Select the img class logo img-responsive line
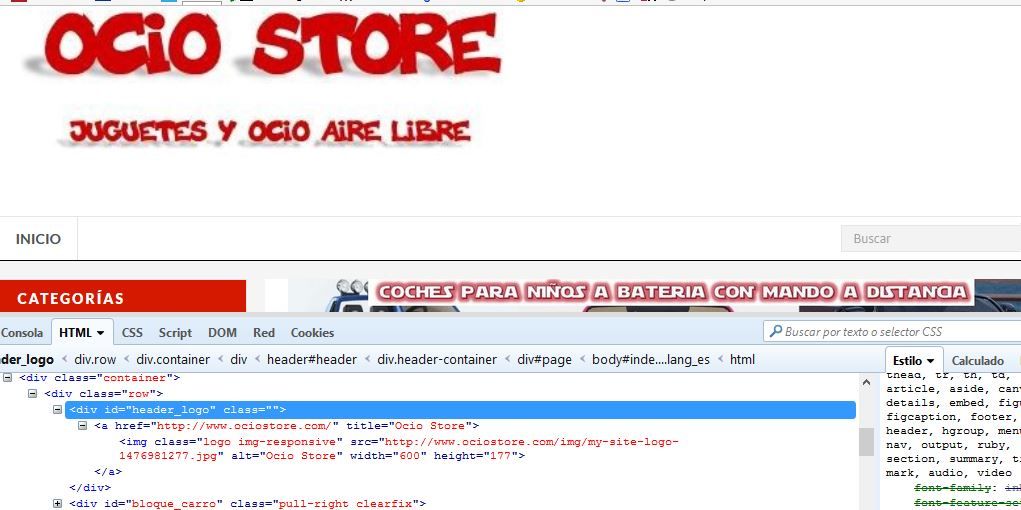Viewport: 1021px width, 510px height. (399, 449)
